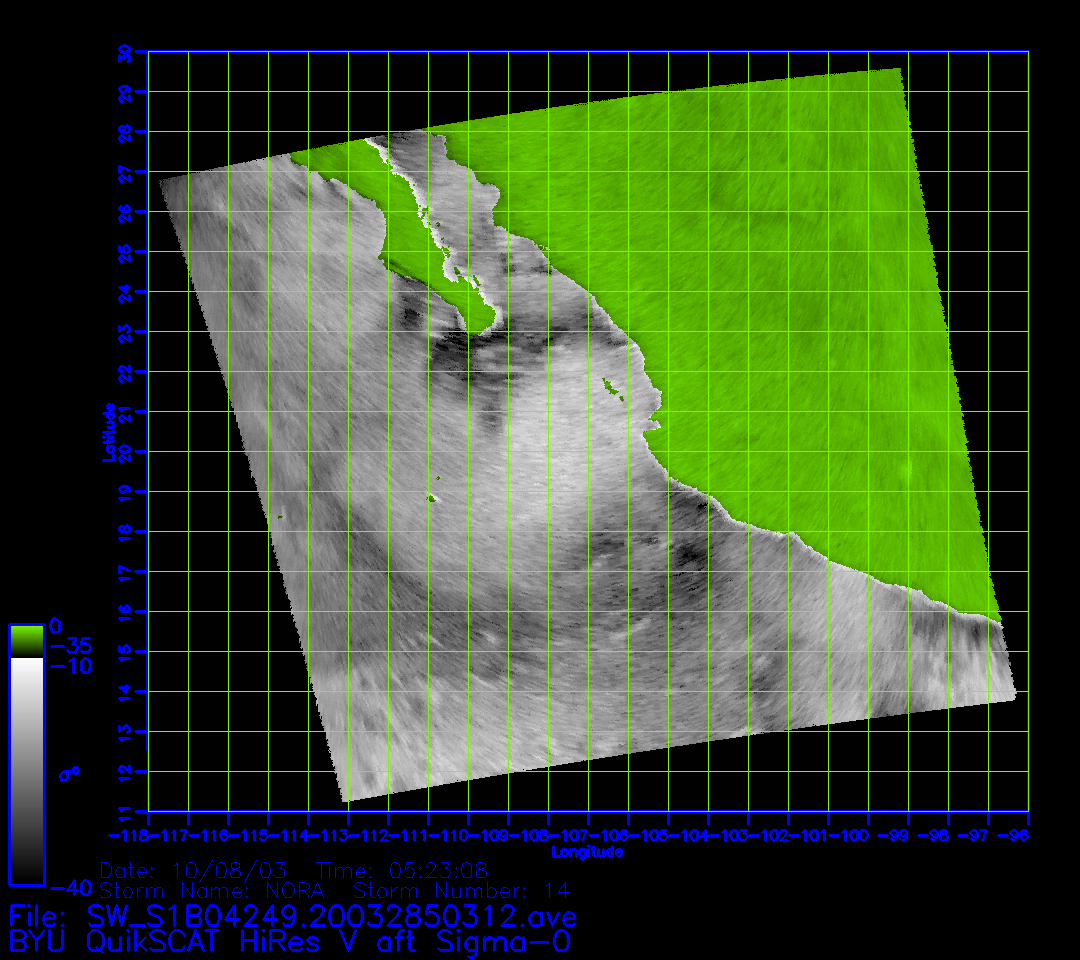Click the grayscale gradient of the color bar
Image resolution: width=1080 pixels, height=960 pixels.
point(26,770)
